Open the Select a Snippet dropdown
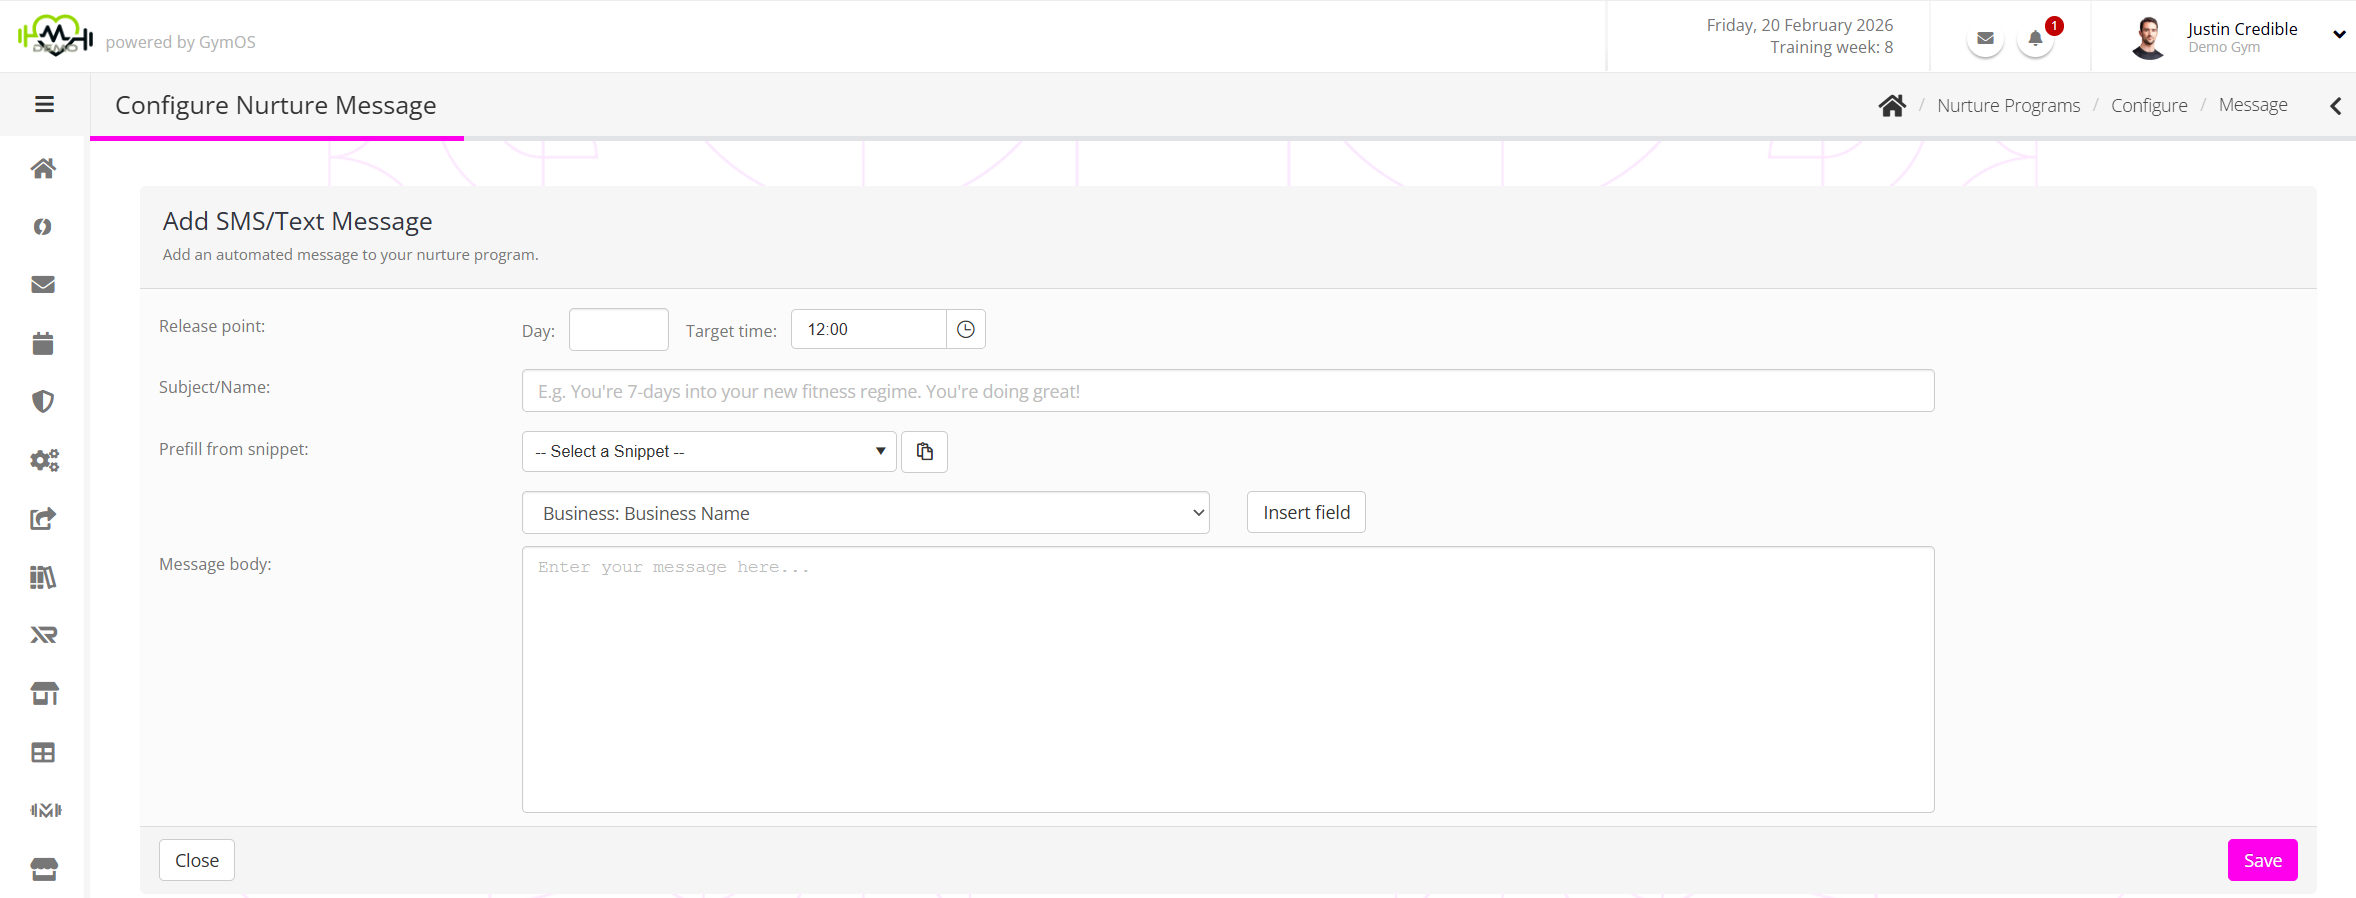 708,452
